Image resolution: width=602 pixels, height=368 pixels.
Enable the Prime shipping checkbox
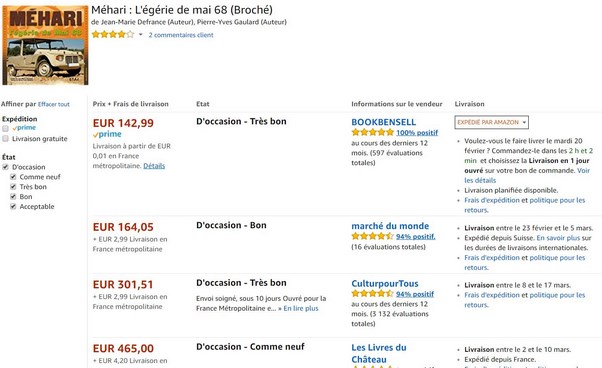click(x=5, y=128)
